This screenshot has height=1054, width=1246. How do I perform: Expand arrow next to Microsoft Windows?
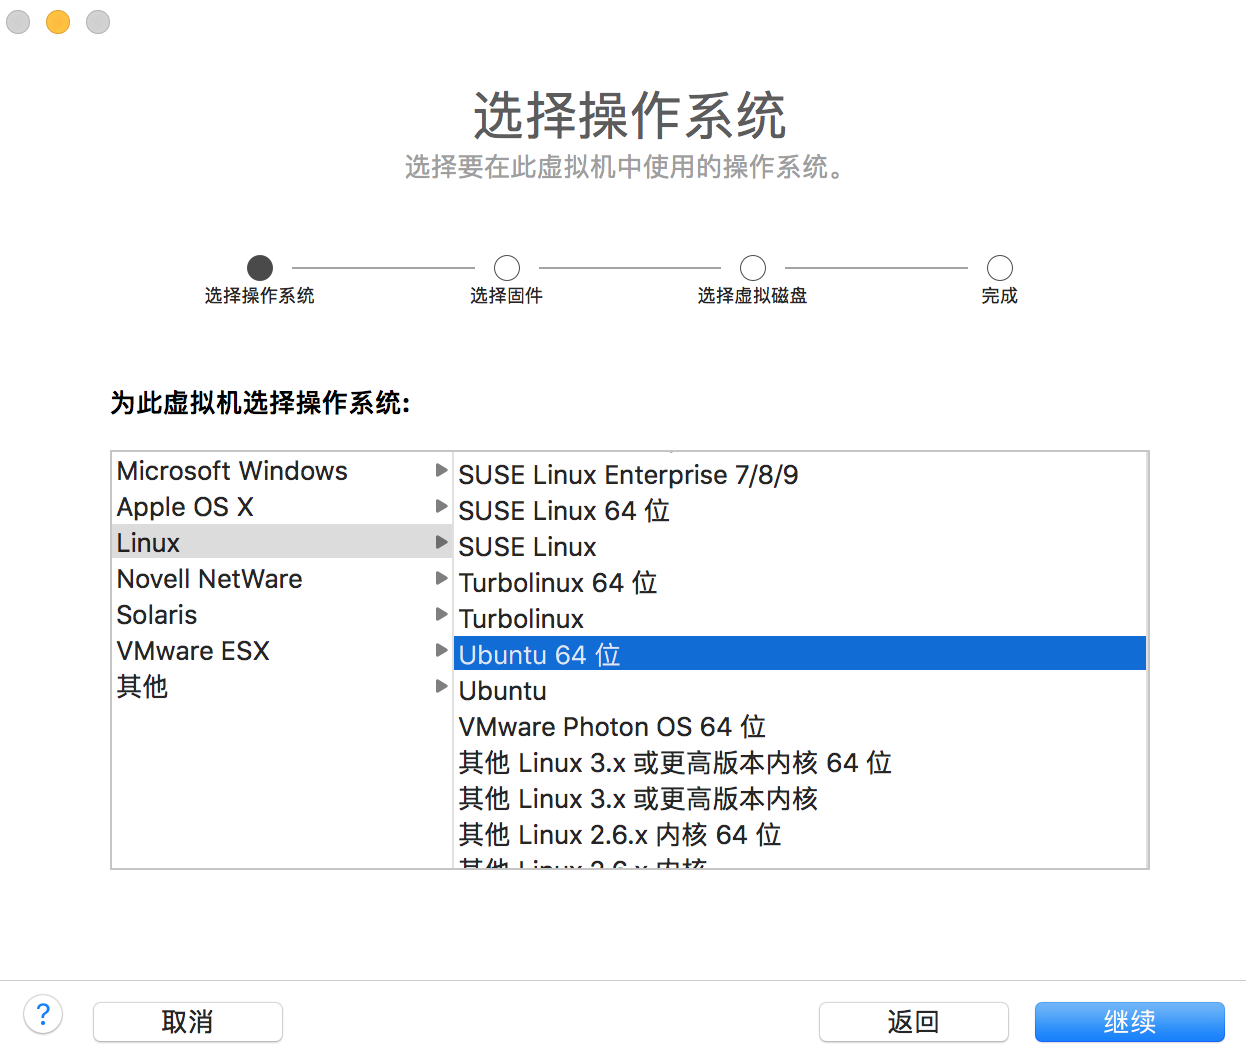tap(441, 470)
